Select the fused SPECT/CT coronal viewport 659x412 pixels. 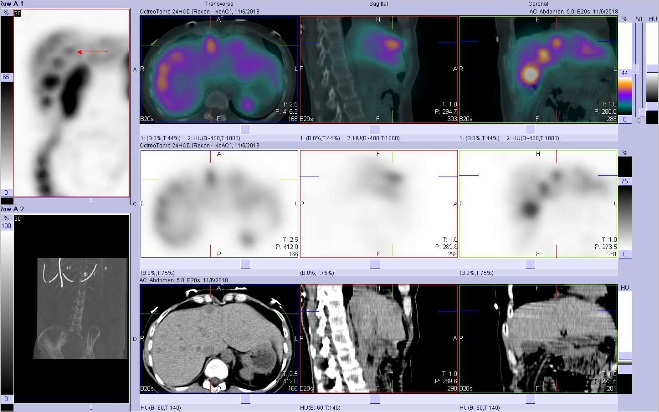538,70
